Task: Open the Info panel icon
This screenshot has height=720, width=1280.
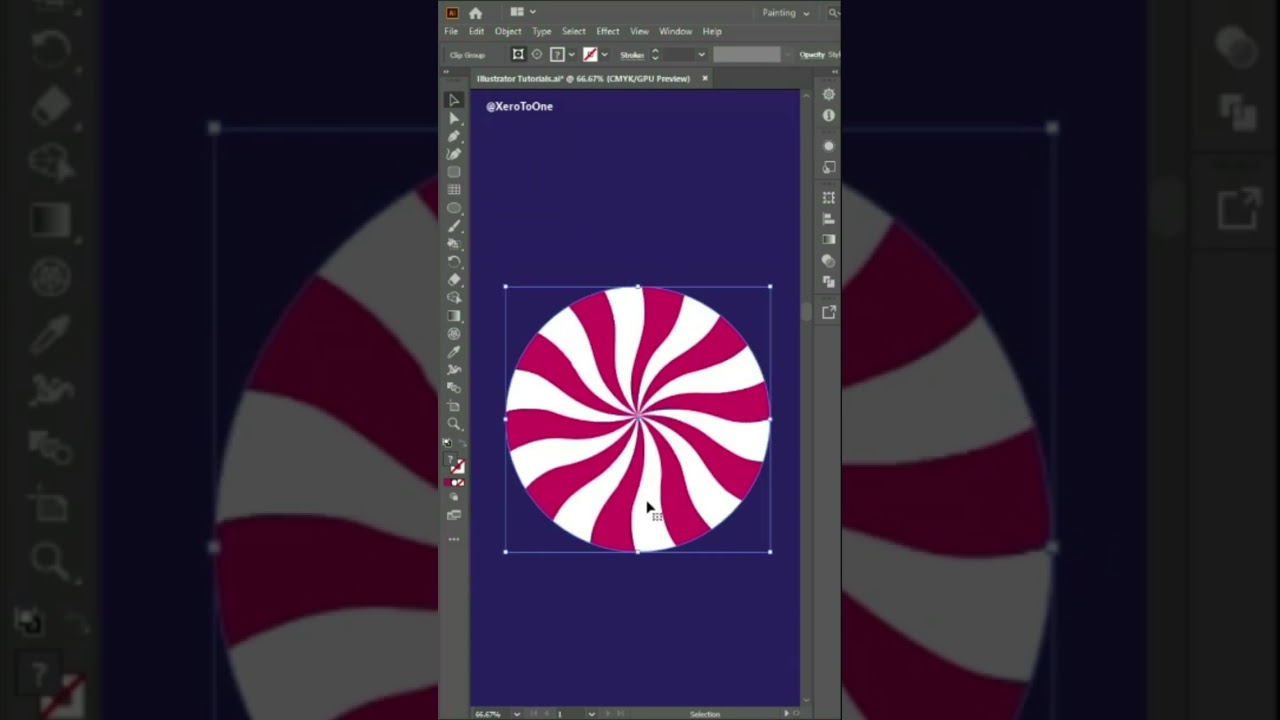Action: pos(828,116)
